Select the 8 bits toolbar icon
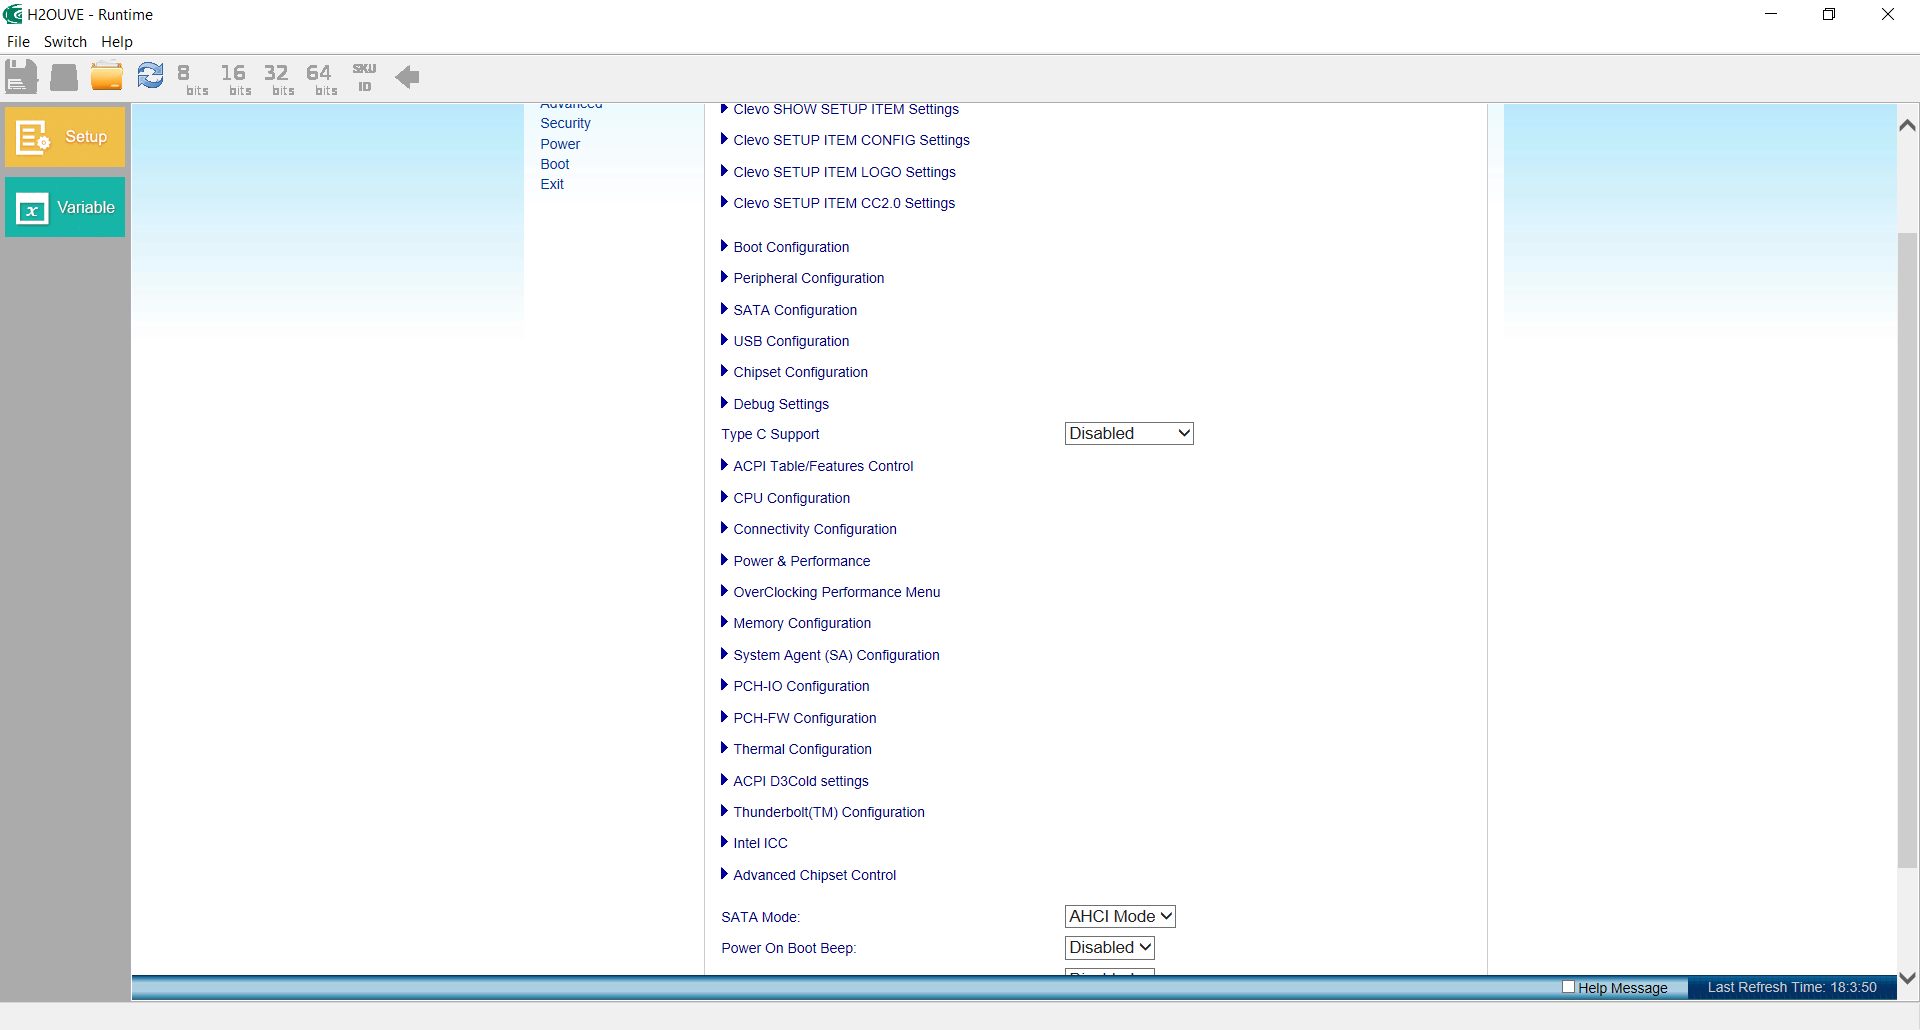 tap(193, 79)
